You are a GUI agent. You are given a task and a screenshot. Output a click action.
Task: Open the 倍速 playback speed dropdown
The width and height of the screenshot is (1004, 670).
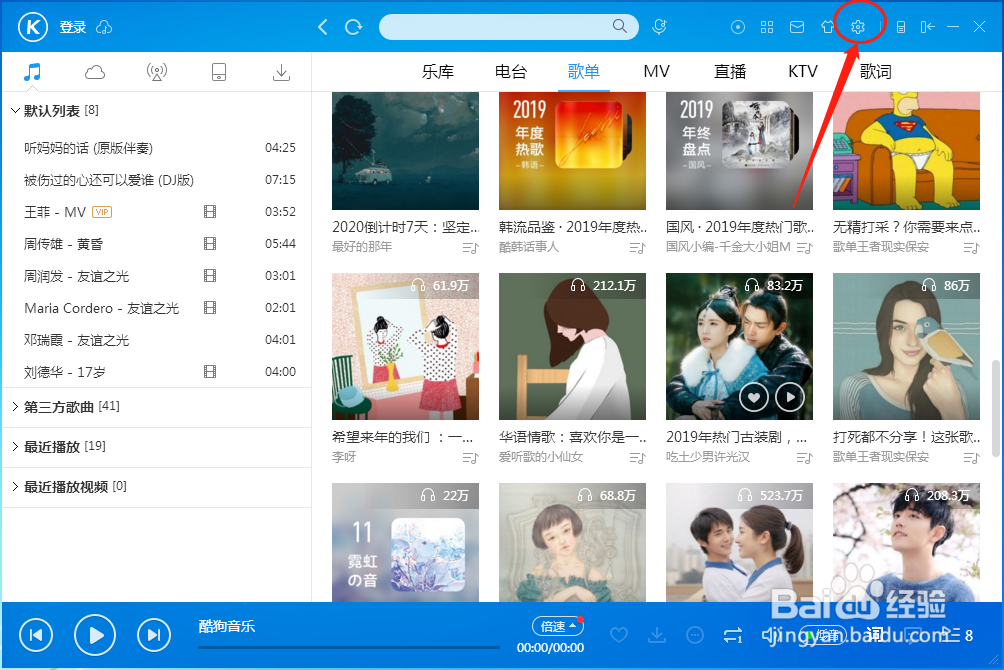tap(557, 626)
